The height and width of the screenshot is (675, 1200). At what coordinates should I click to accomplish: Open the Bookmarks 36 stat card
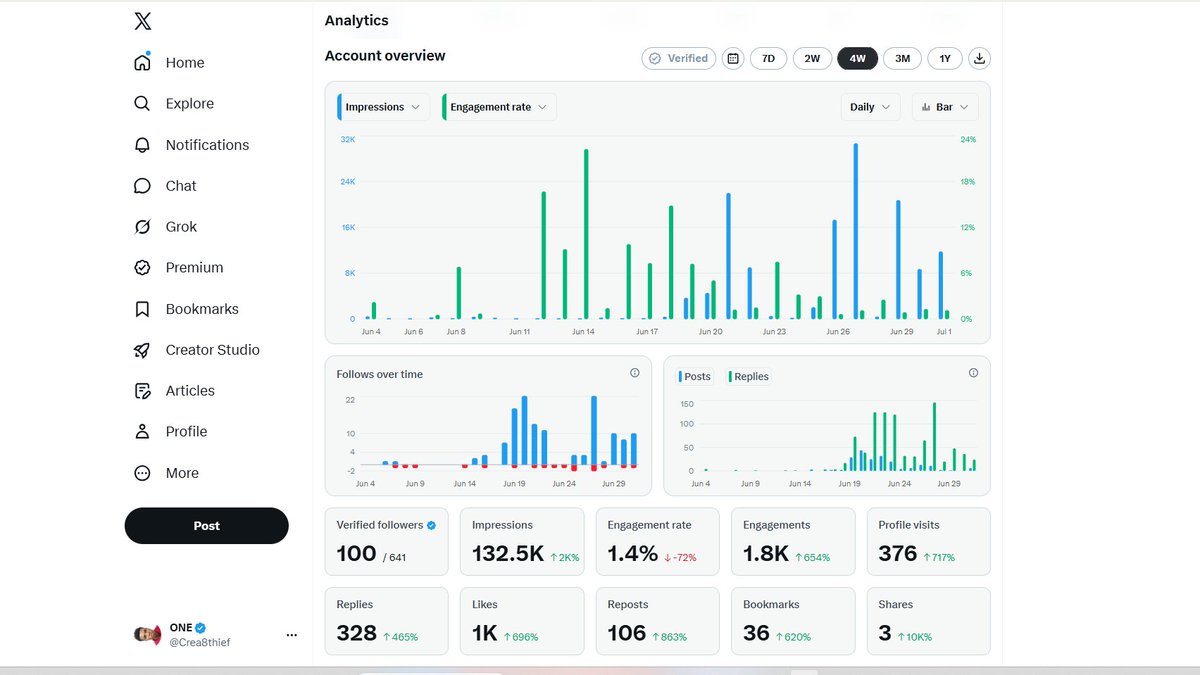point(793,621)
